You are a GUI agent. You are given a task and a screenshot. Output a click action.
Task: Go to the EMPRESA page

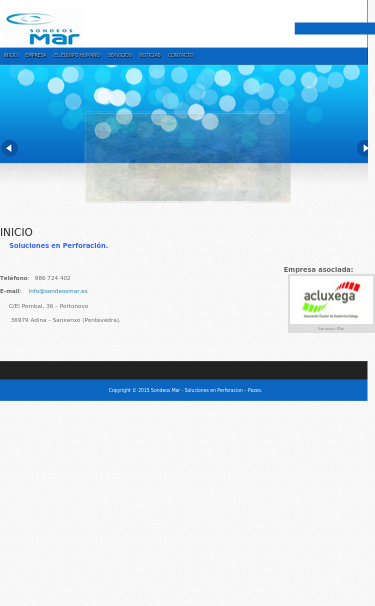point(36,56)
